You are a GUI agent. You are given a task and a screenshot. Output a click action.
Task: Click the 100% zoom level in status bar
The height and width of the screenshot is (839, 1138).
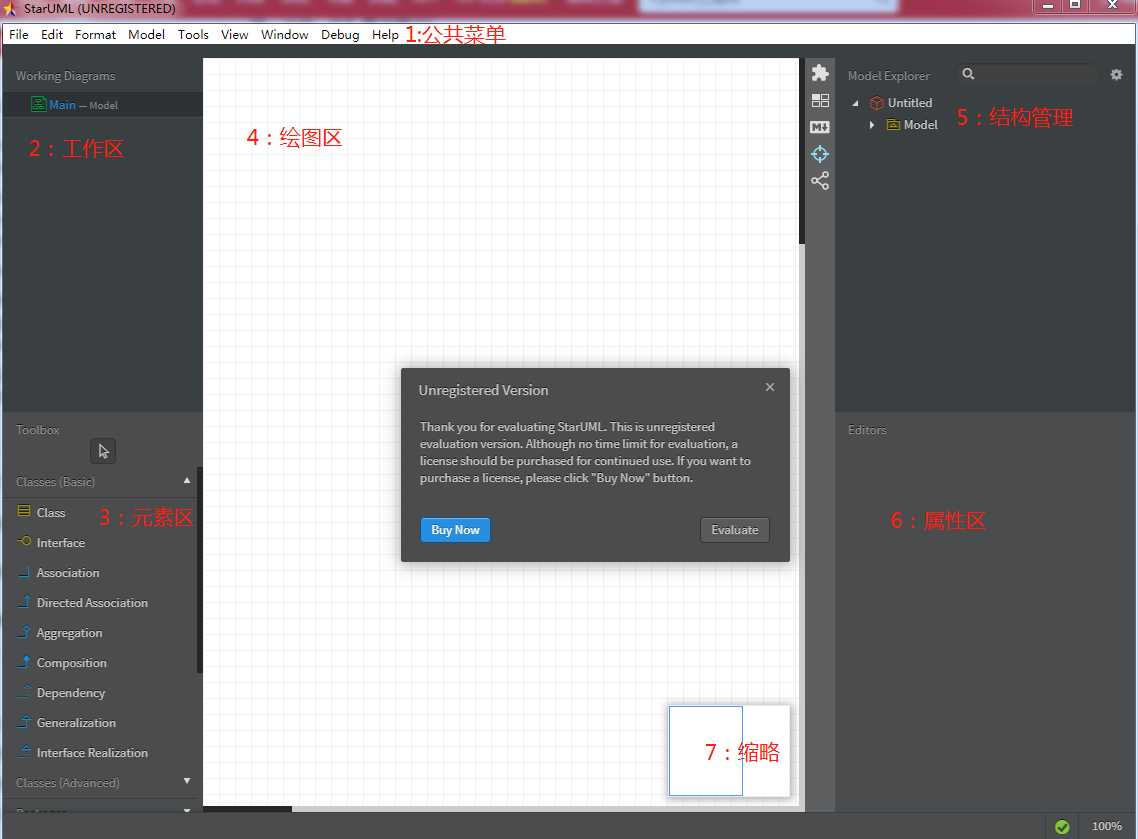[x=1106, y=826]
